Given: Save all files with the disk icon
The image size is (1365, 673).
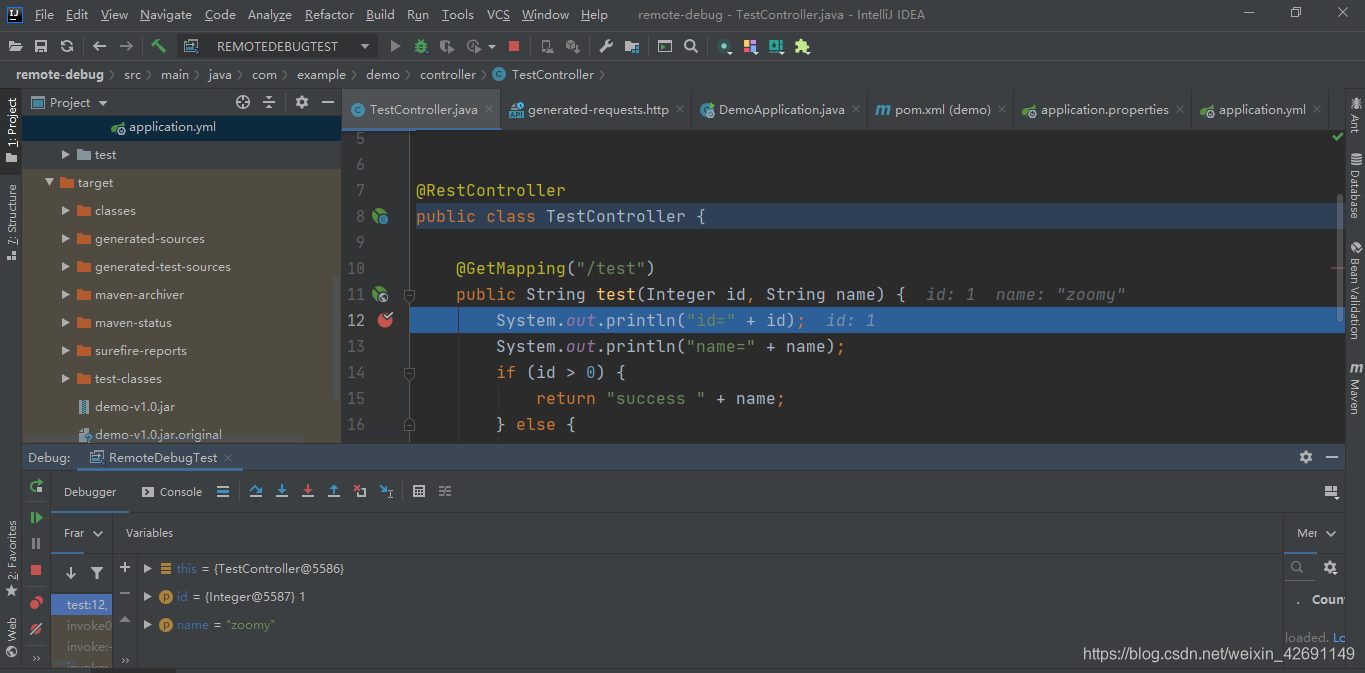Looking at the screenshot, I should click(41, 46).
